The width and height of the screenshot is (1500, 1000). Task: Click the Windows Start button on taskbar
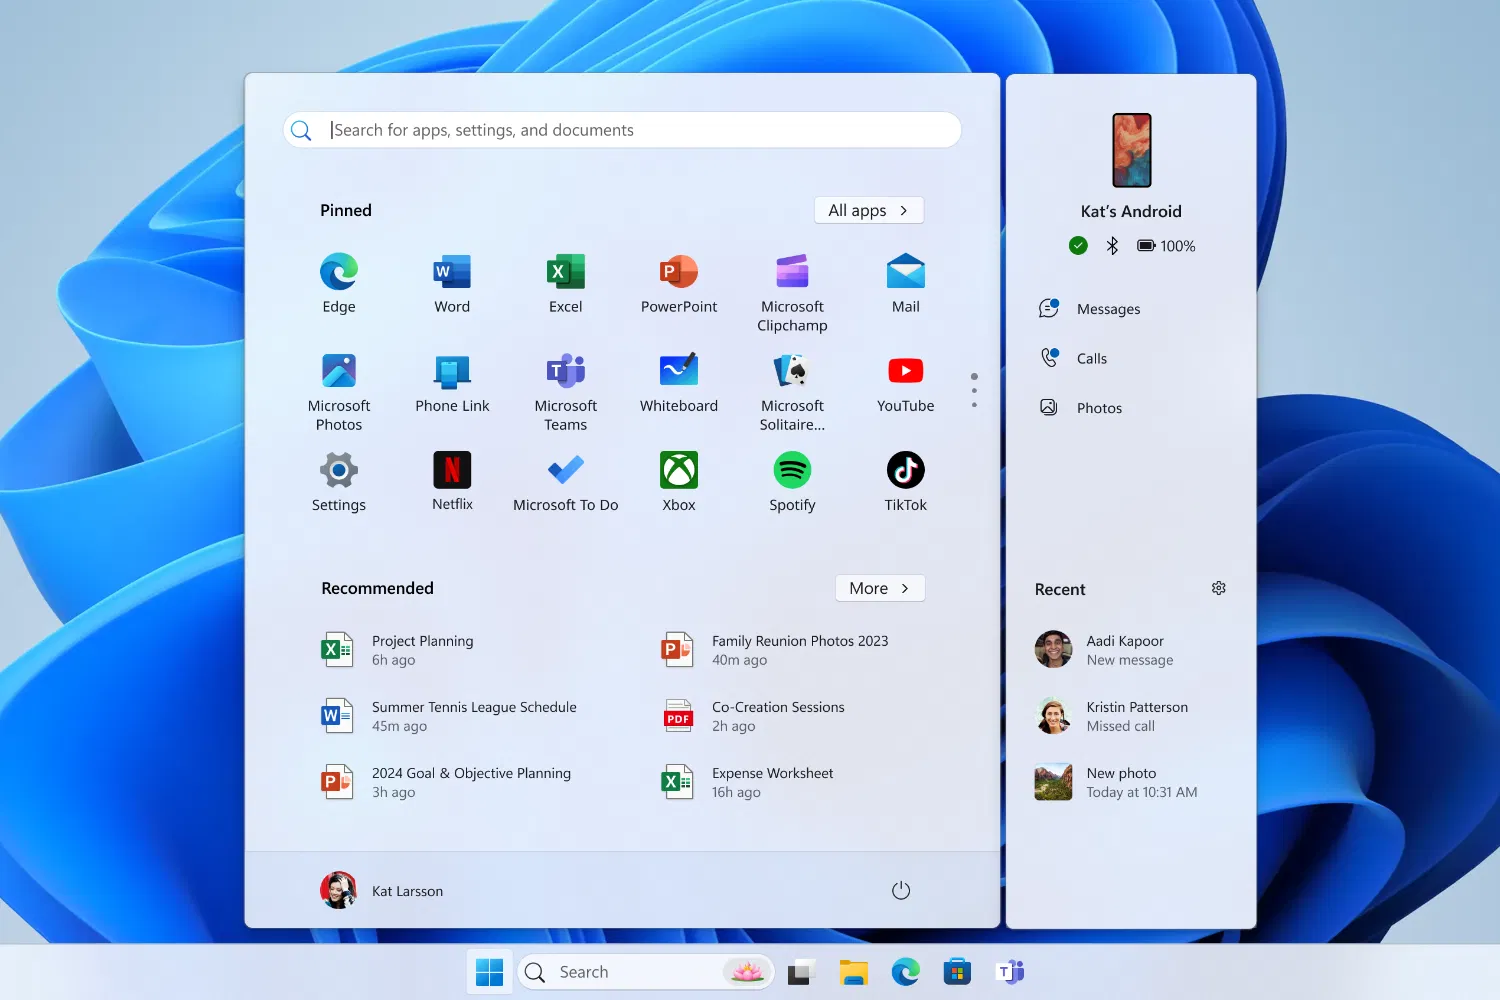[490, 972]
